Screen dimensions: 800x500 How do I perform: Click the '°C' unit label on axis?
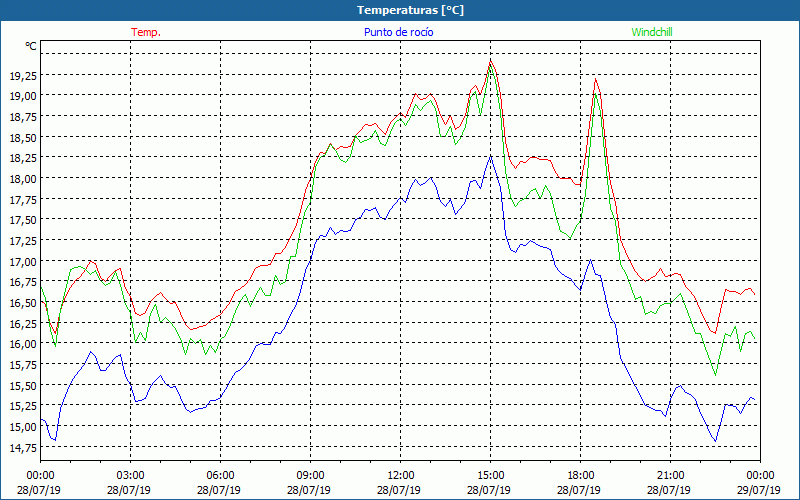[x=31, y=46]
